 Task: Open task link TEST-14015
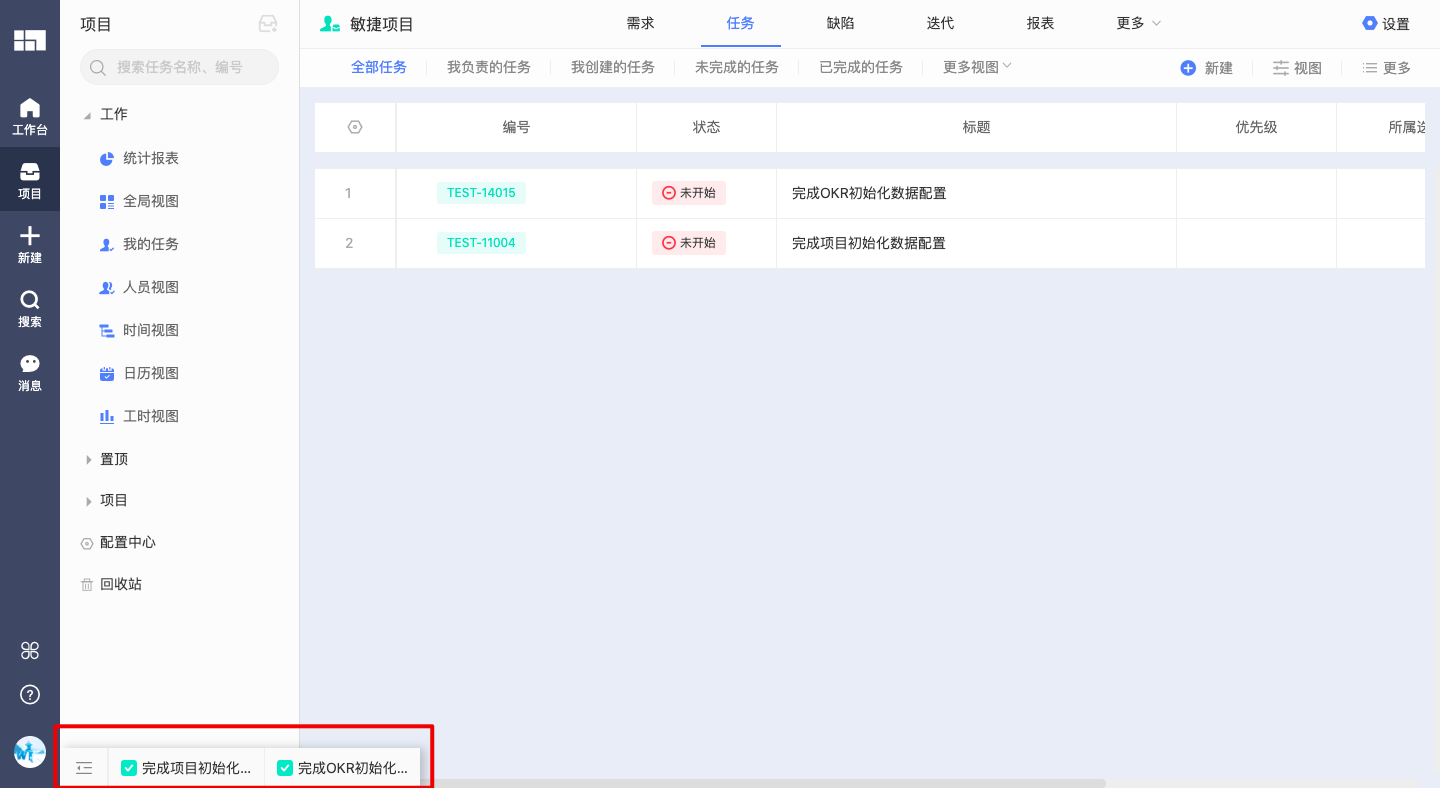tap(481, 193)
